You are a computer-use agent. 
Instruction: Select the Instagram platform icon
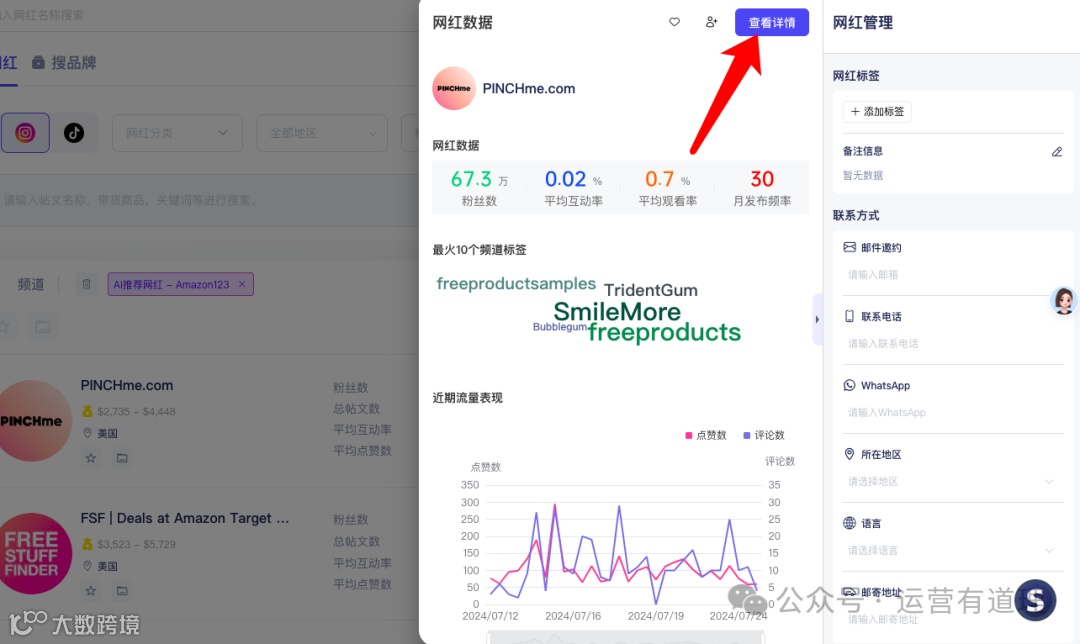pyautogui.click(x=25, y=132)
